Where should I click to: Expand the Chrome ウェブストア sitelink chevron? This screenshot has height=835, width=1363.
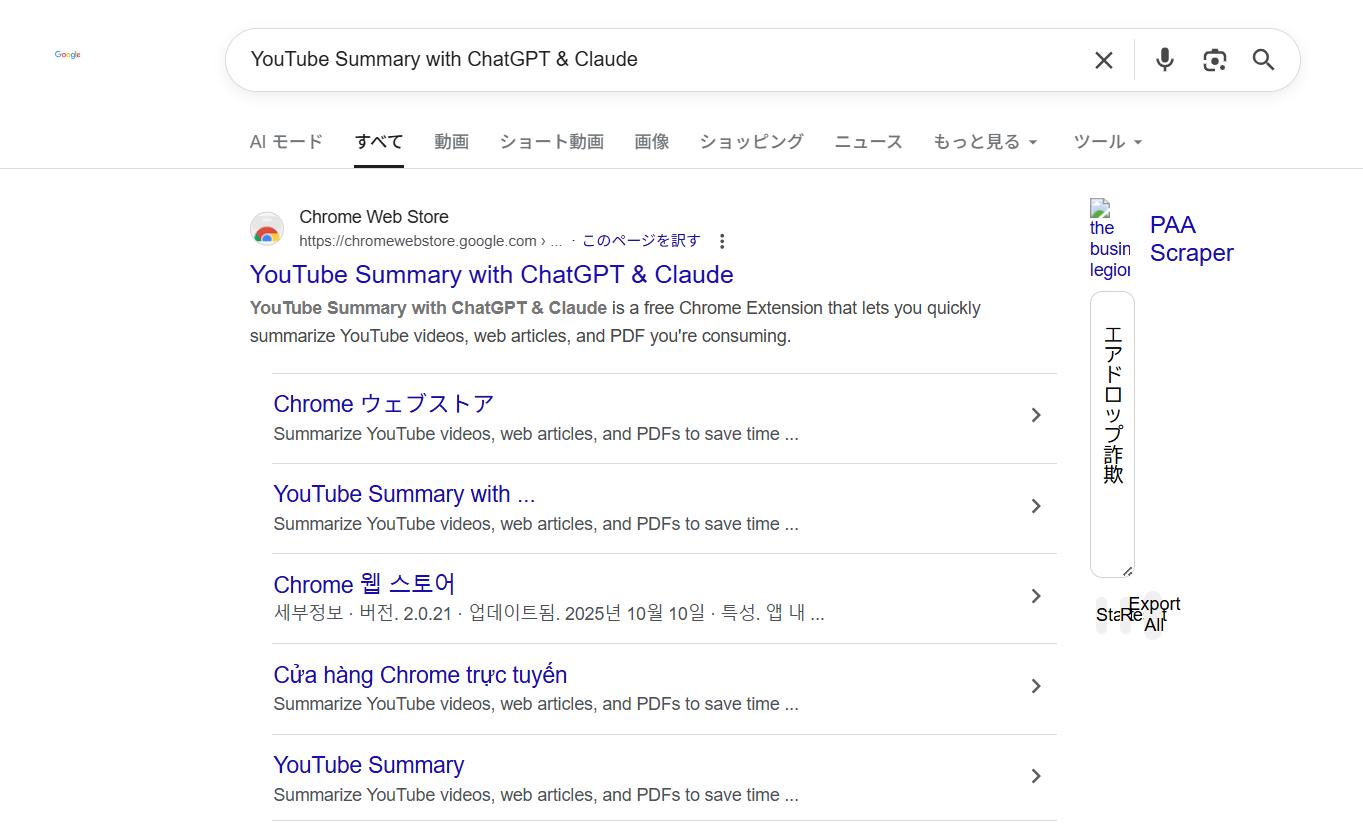[x=1036, y=415]
